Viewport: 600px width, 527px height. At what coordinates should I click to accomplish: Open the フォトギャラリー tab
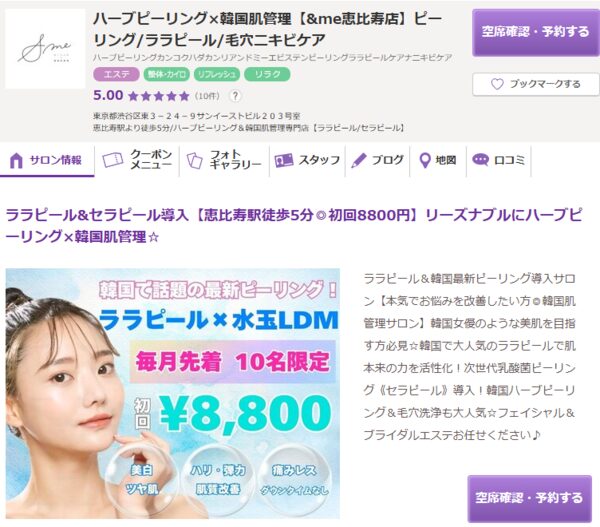click(224, 160)
